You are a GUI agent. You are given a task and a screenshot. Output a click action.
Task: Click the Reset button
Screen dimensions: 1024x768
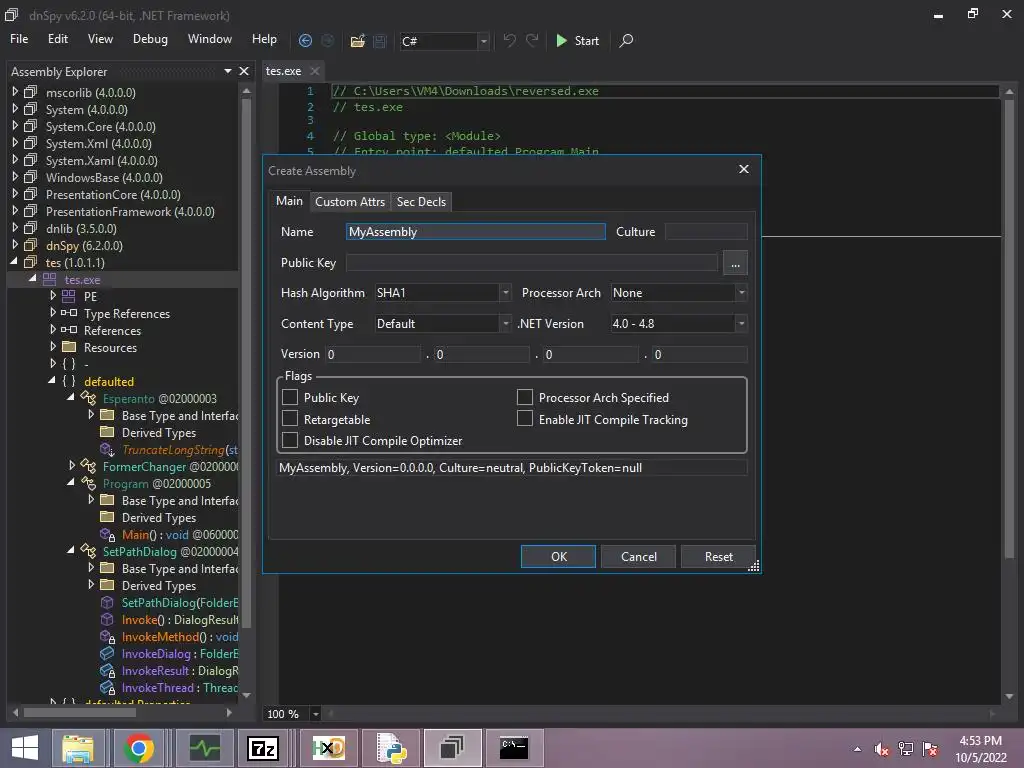[718, 556]
